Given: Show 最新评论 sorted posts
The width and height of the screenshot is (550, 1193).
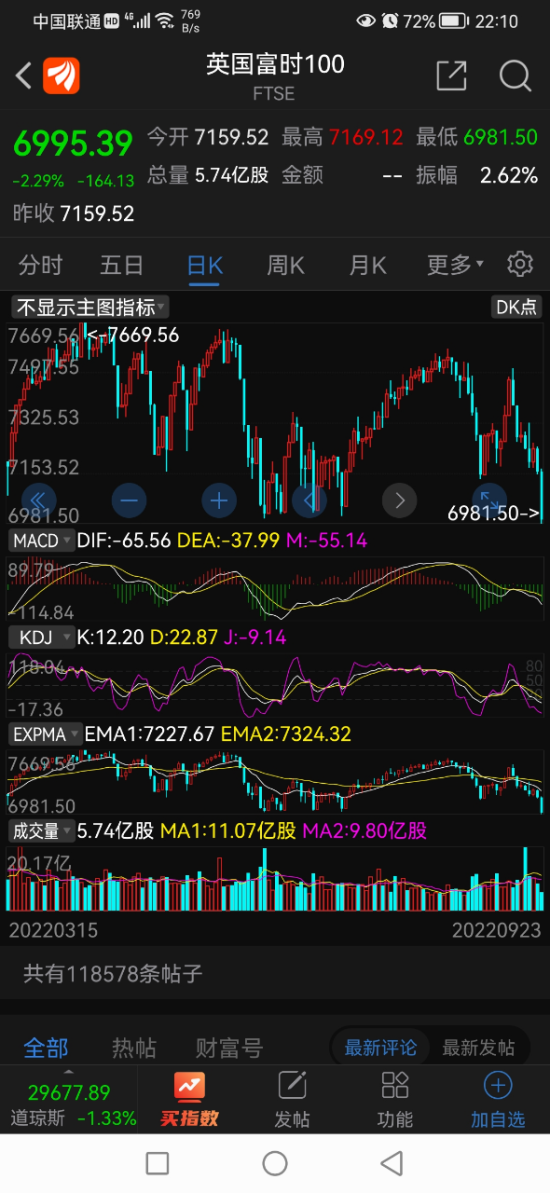Looking at the screenshot, I should pos(380,1048).
